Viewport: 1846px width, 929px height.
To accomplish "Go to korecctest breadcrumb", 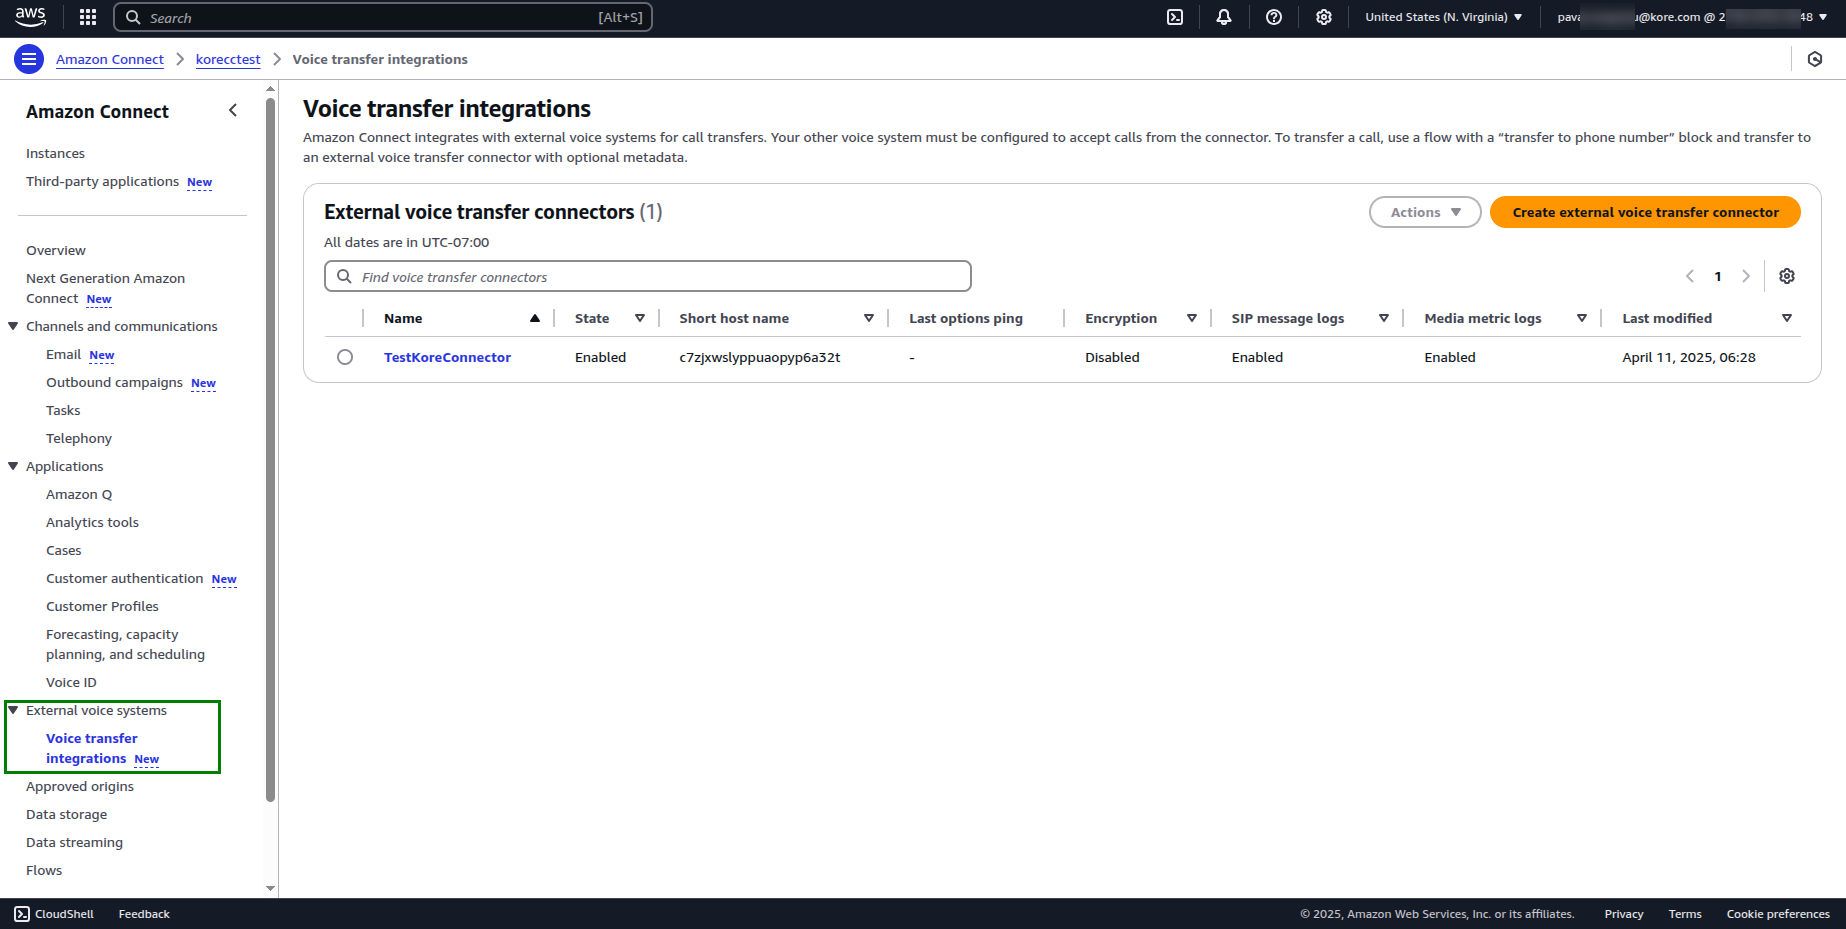I will [x=228, y=59].
